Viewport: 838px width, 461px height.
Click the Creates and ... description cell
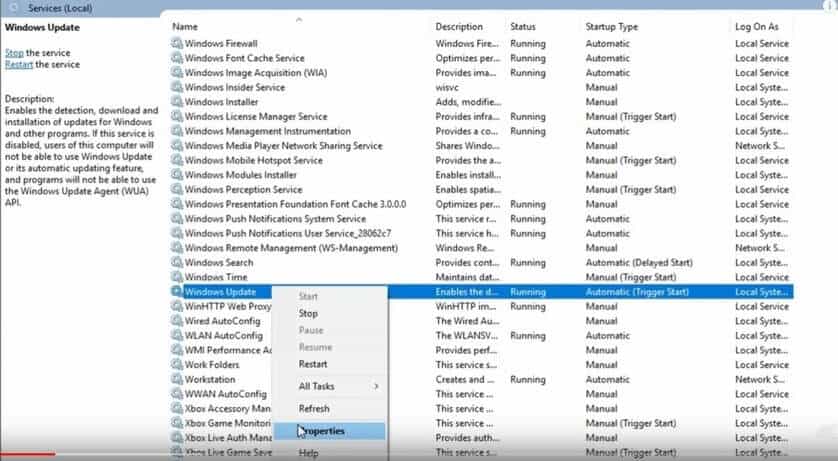464,379
